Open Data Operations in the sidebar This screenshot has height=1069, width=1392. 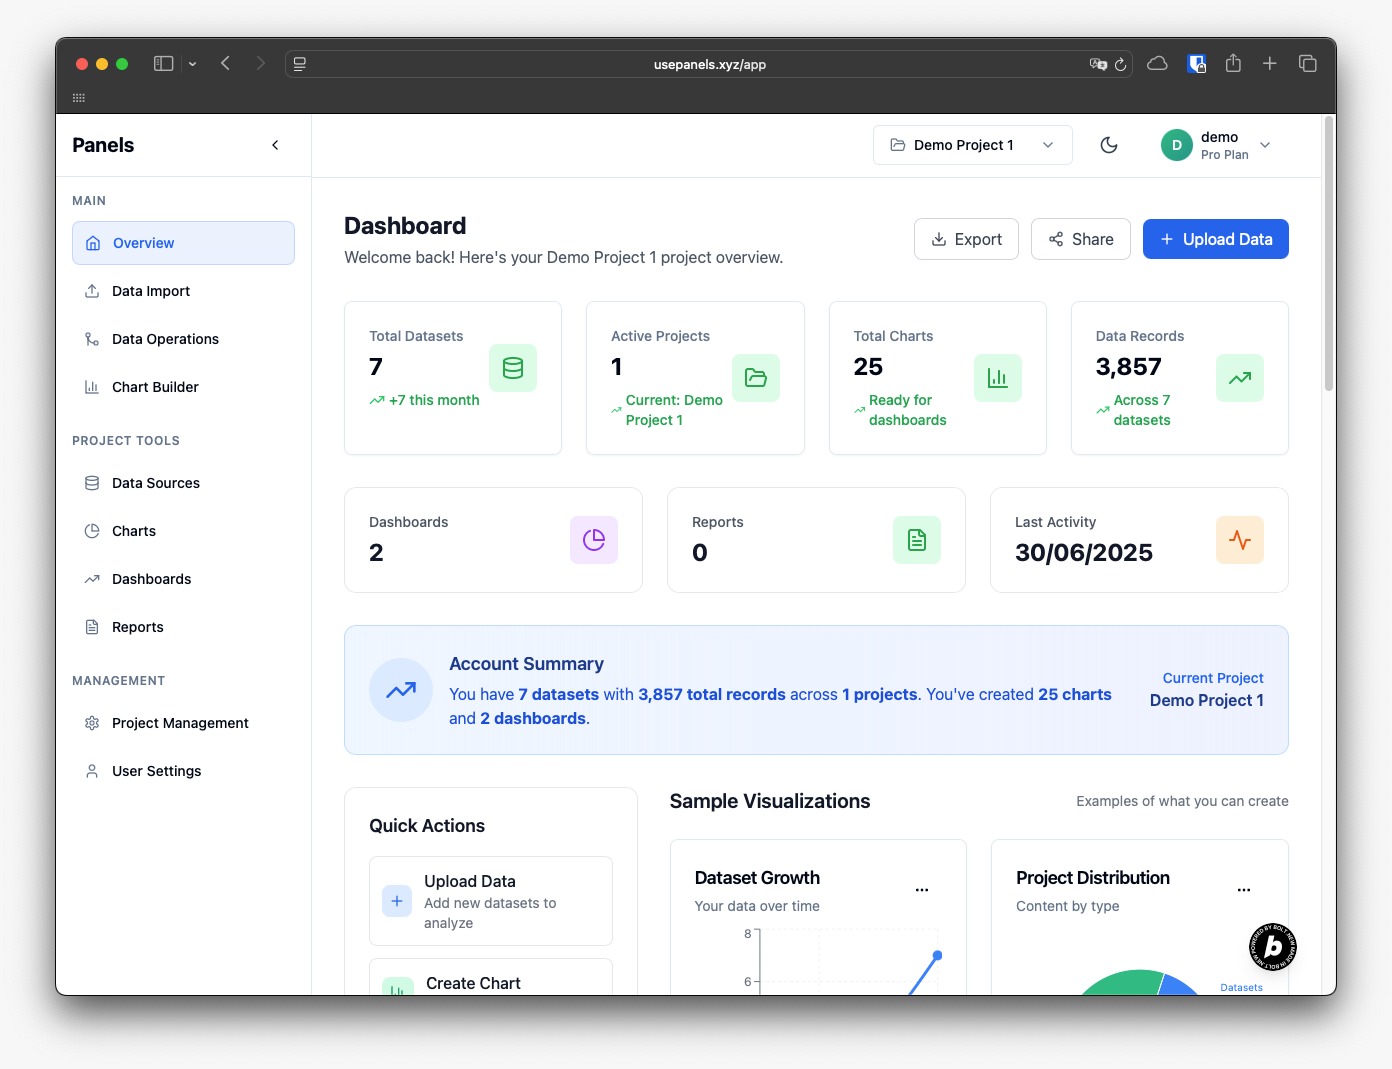pyautogui.click(x=183, y=339)
